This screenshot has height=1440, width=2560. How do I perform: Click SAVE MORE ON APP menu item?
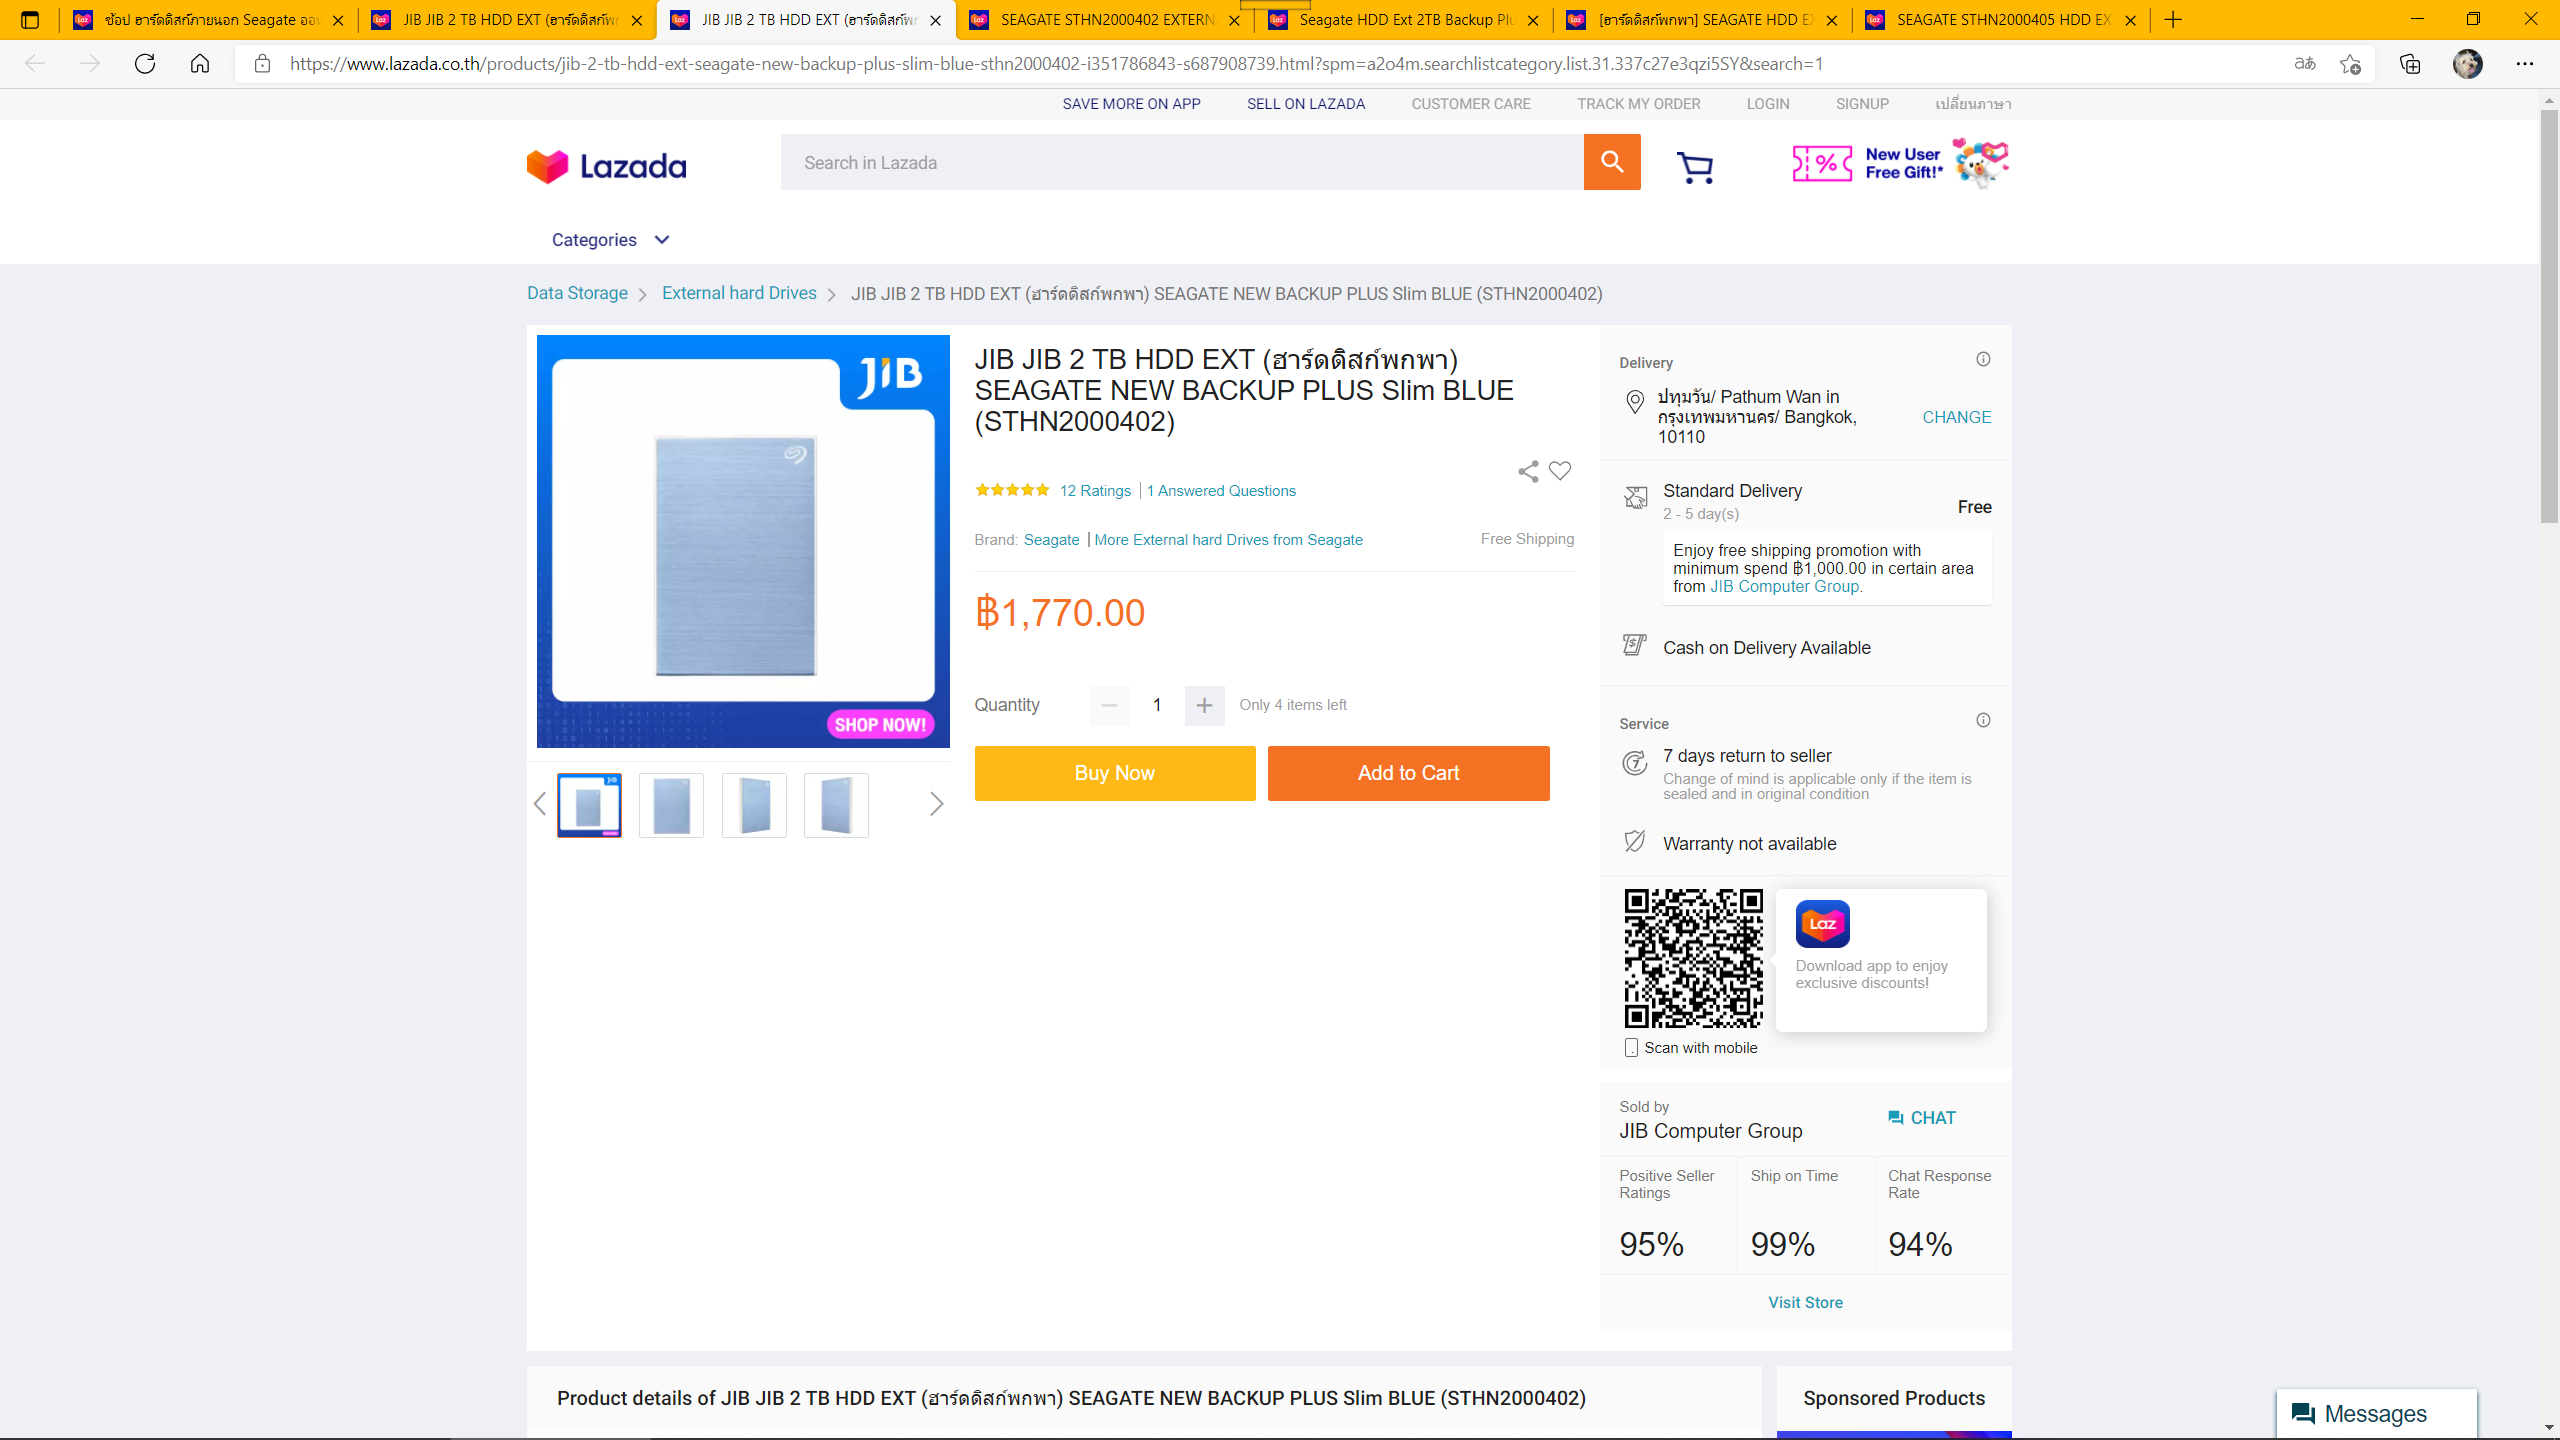[x=1131, y=104]
